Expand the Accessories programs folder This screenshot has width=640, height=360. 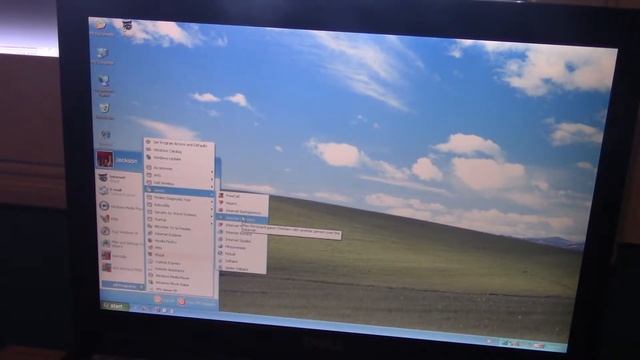click(180, 168)
